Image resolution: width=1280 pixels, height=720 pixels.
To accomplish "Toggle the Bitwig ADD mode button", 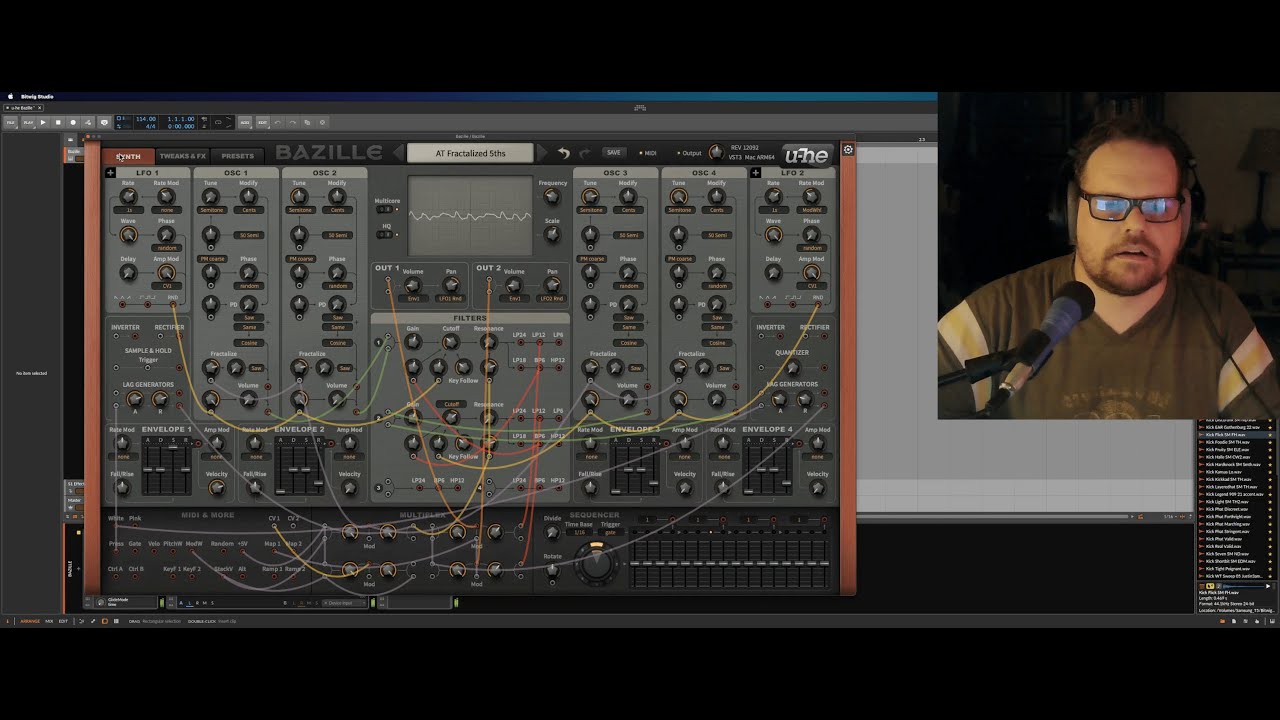I will point(244,122).
